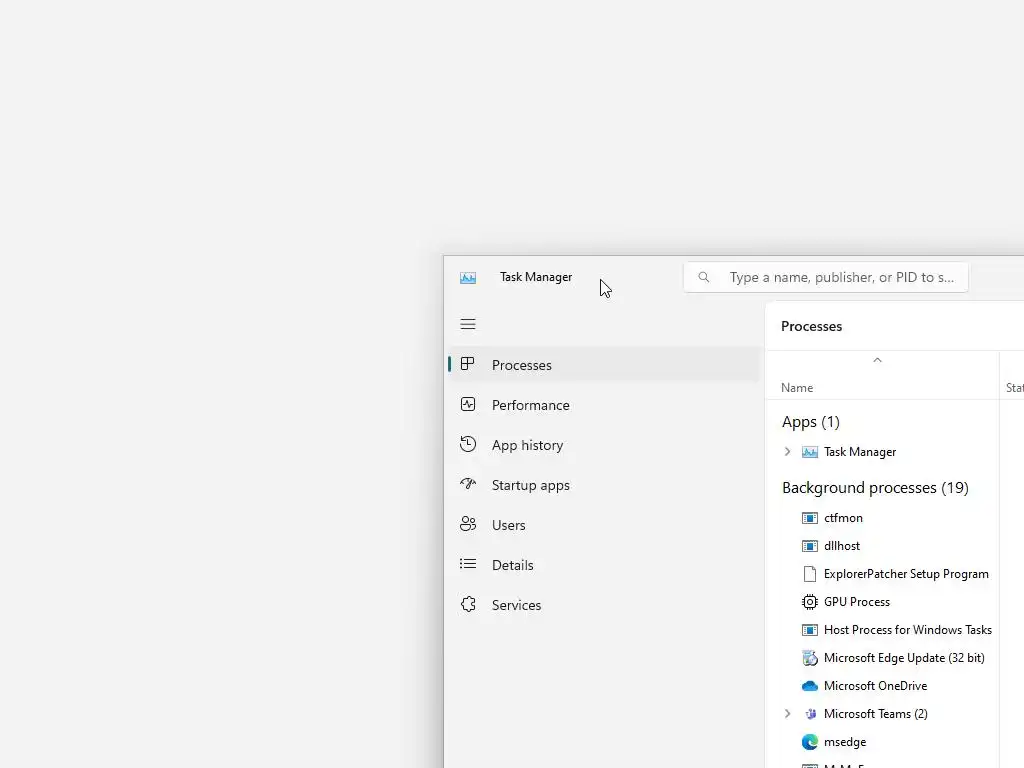Open the Startup apps page
This screenshot has height=768, width=1024.
coord(603,485)
